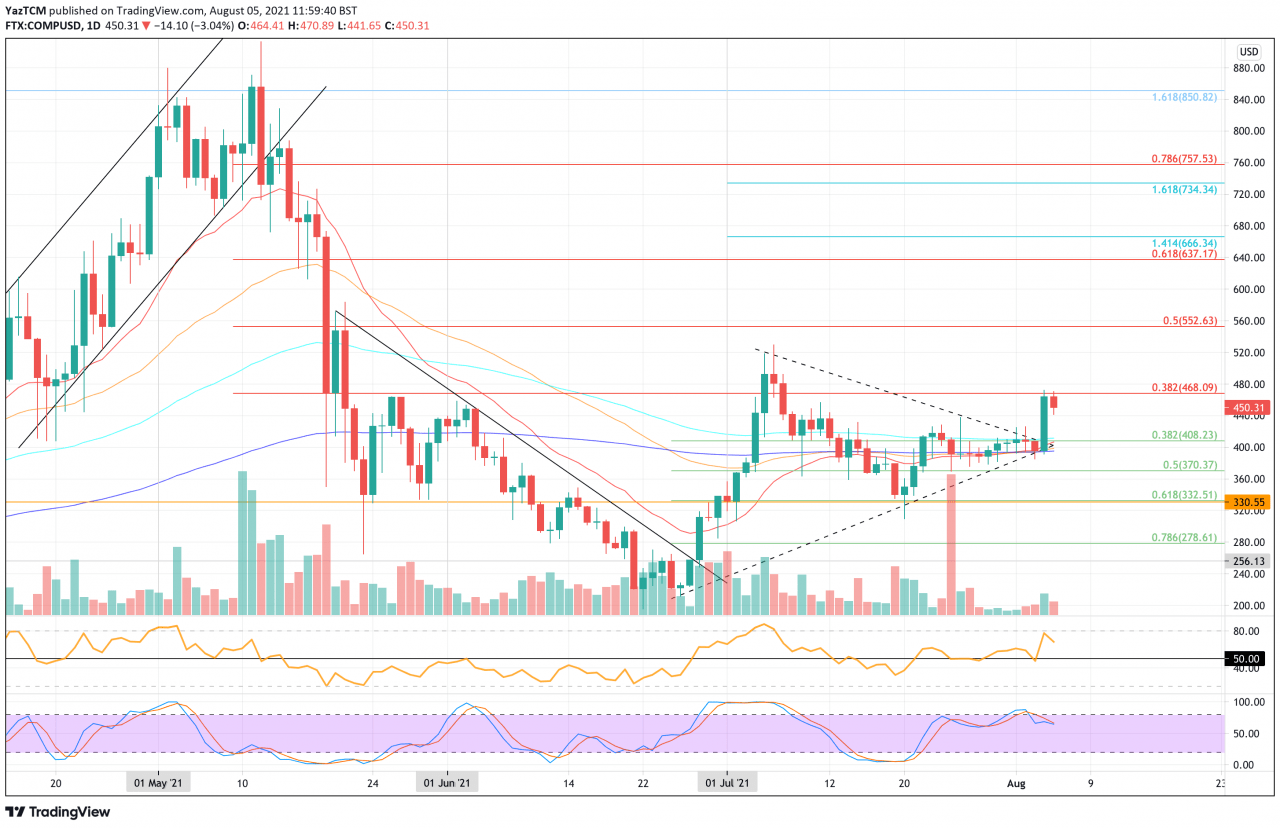Screen dimensions: 1280x828
Task: Click the grey 256.13 price axis label
Action: point(1248,561)
